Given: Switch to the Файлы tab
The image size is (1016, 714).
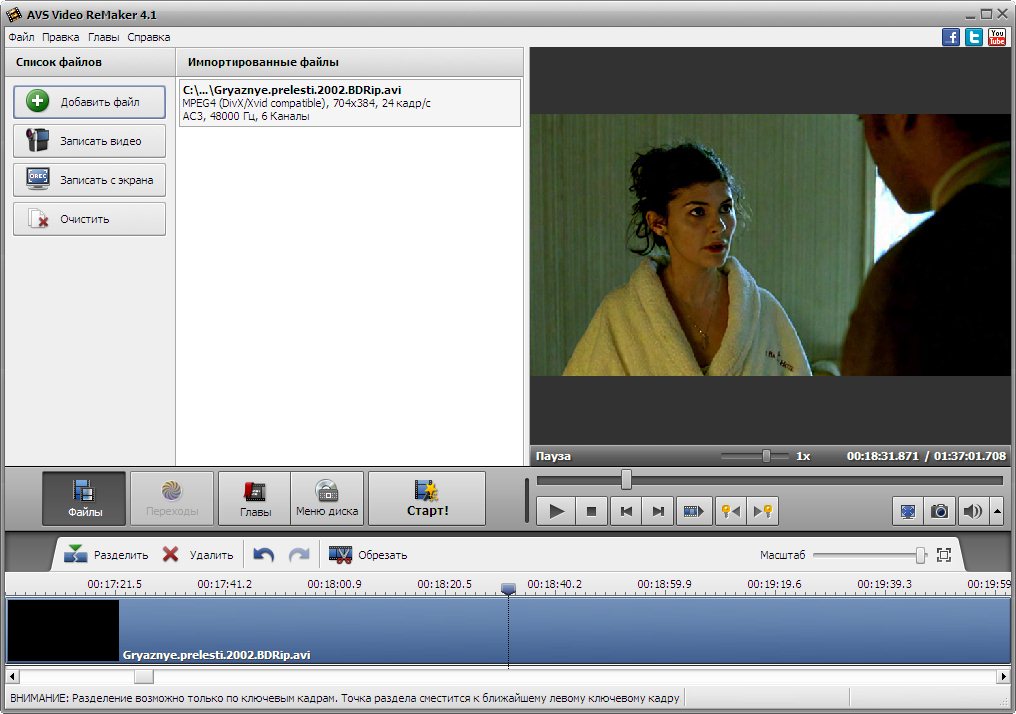Looking at the screenshot, I should coord(84,498).
